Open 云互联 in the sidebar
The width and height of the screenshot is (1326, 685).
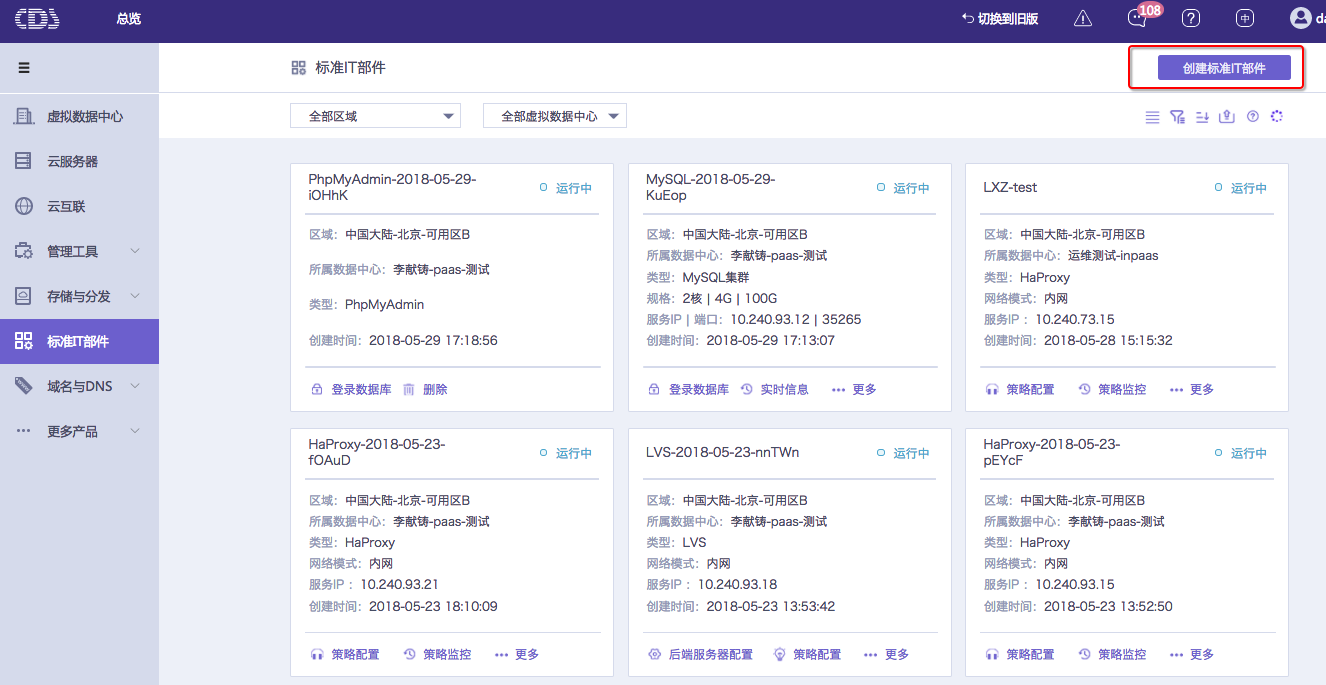coord(79,206)
